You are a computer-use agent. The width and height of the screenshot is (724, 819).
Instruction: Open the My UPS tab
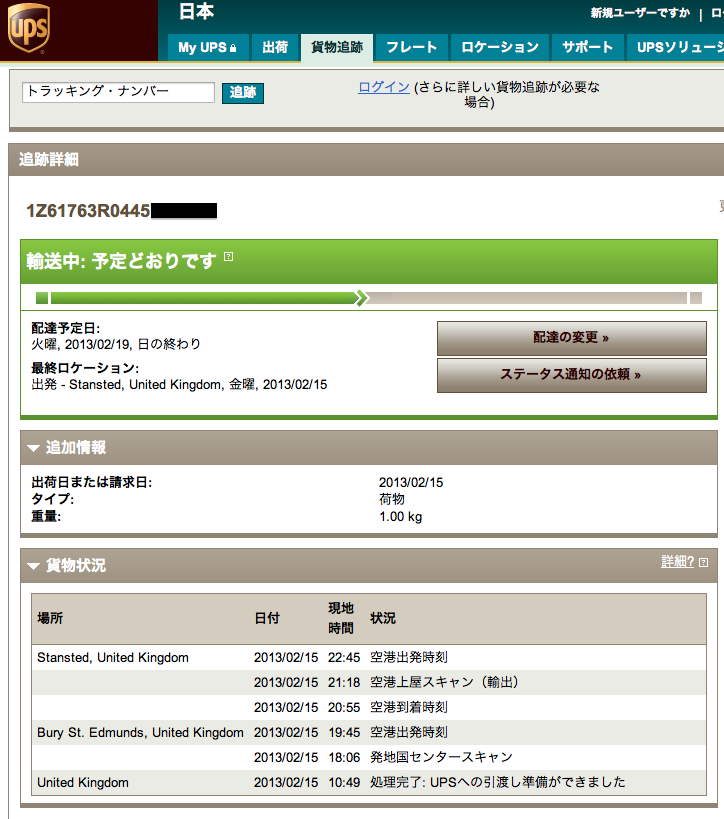[x=208, y=48]
